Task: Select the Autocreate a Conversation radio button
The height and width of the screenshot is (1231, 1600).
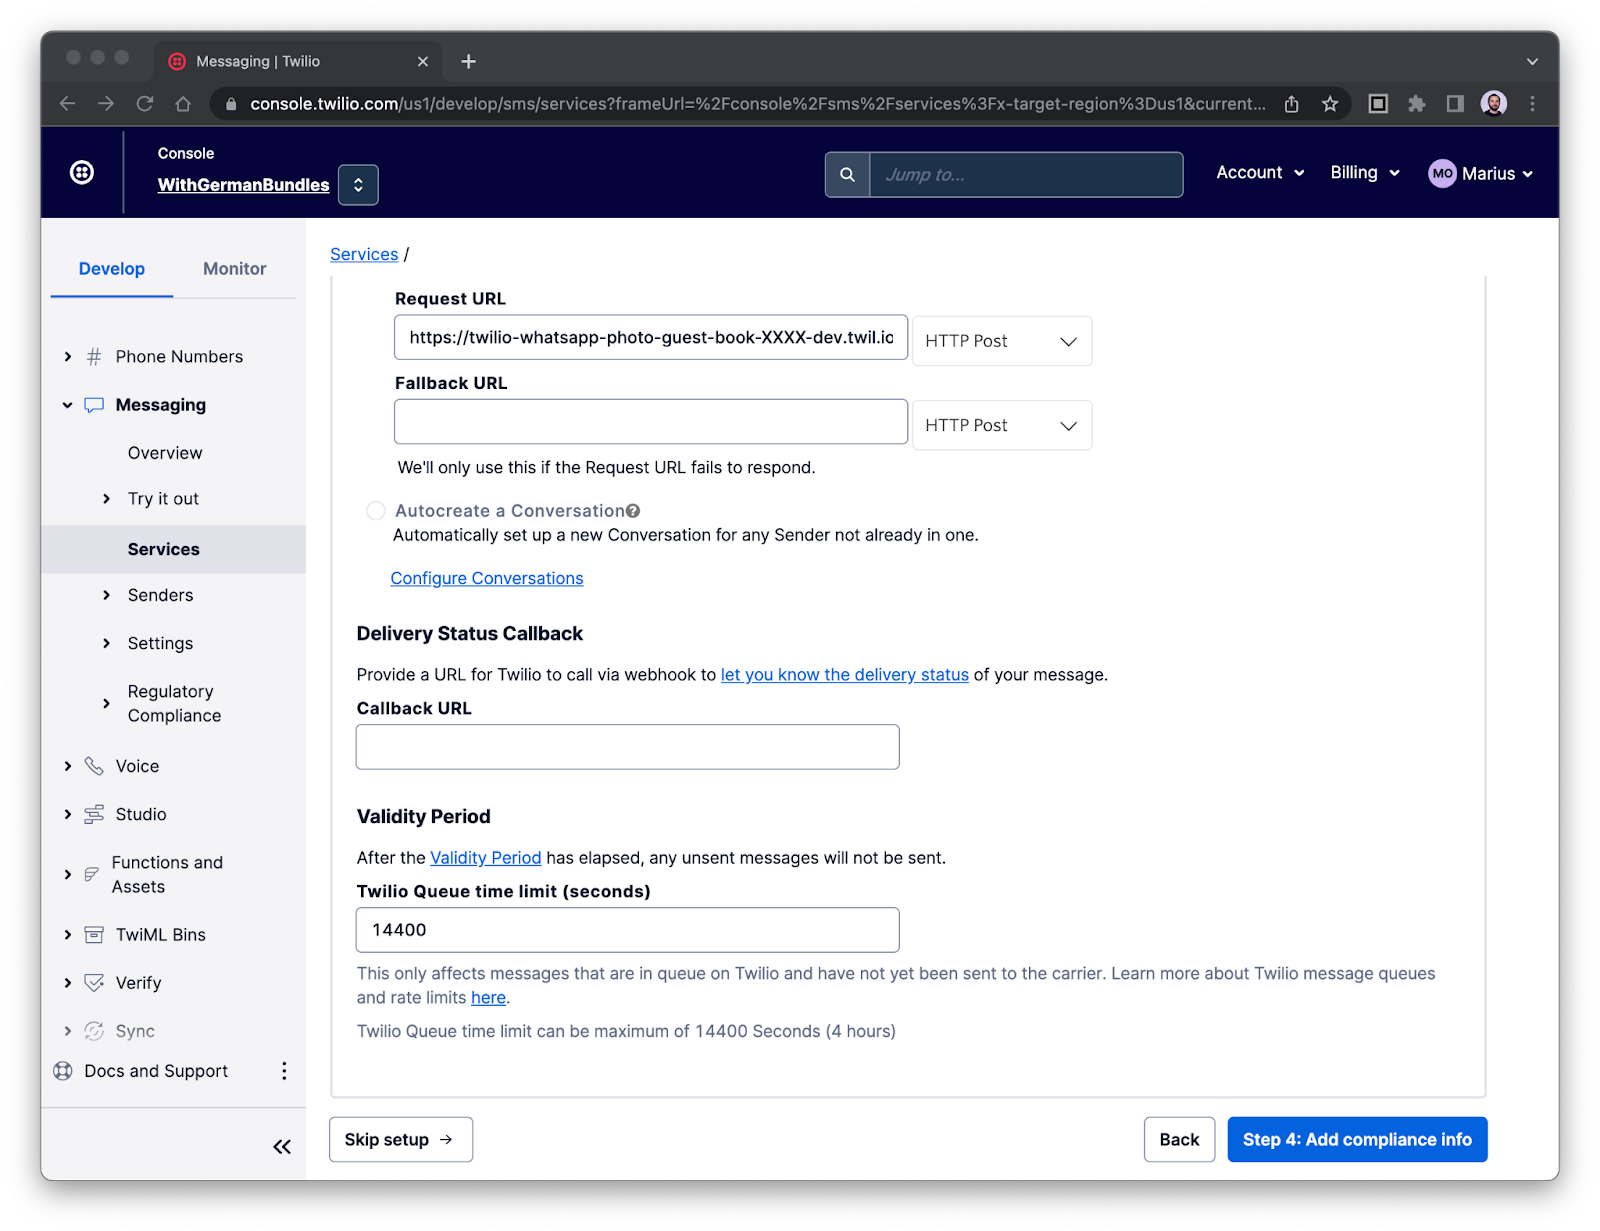Action: (376, 511)
